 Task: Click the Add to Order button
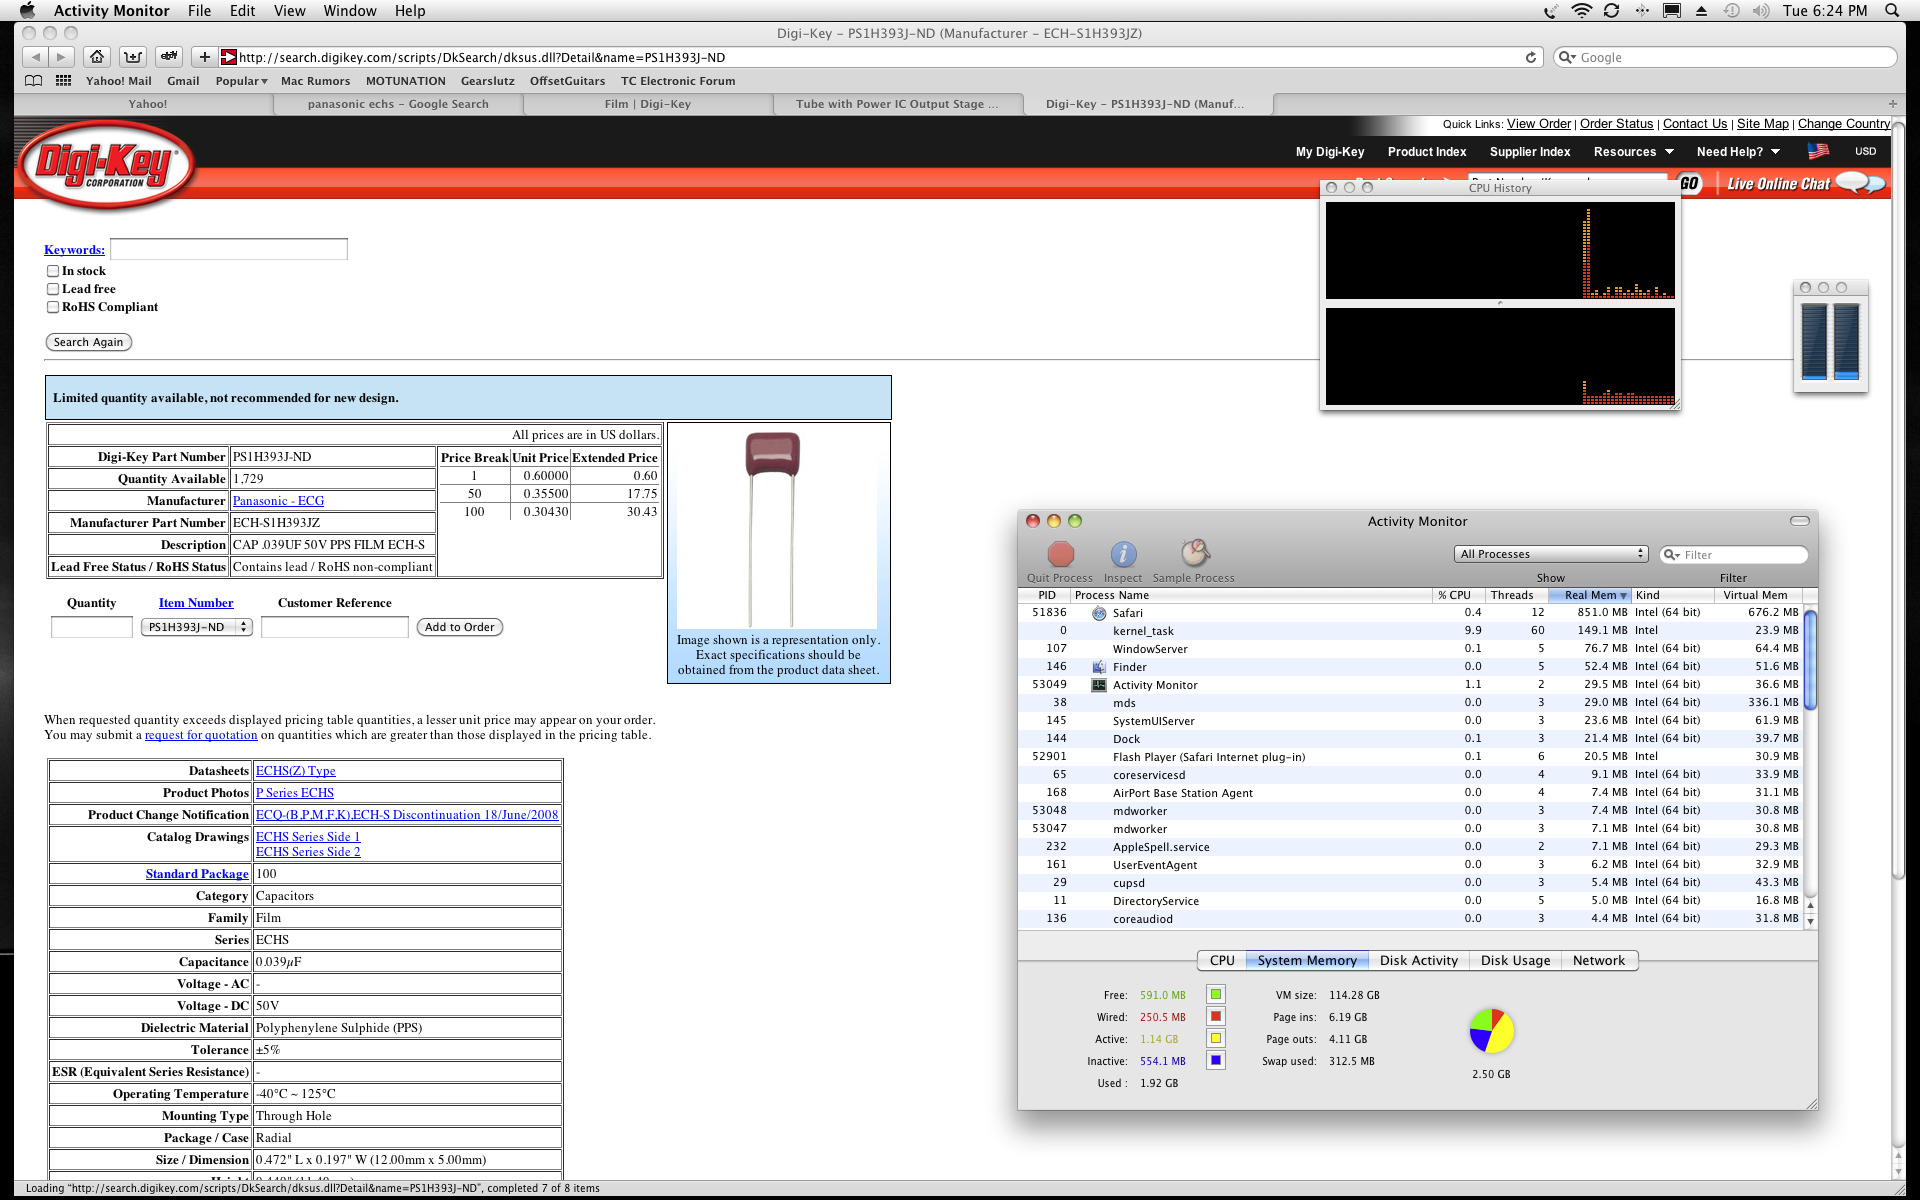click(460, 627)
